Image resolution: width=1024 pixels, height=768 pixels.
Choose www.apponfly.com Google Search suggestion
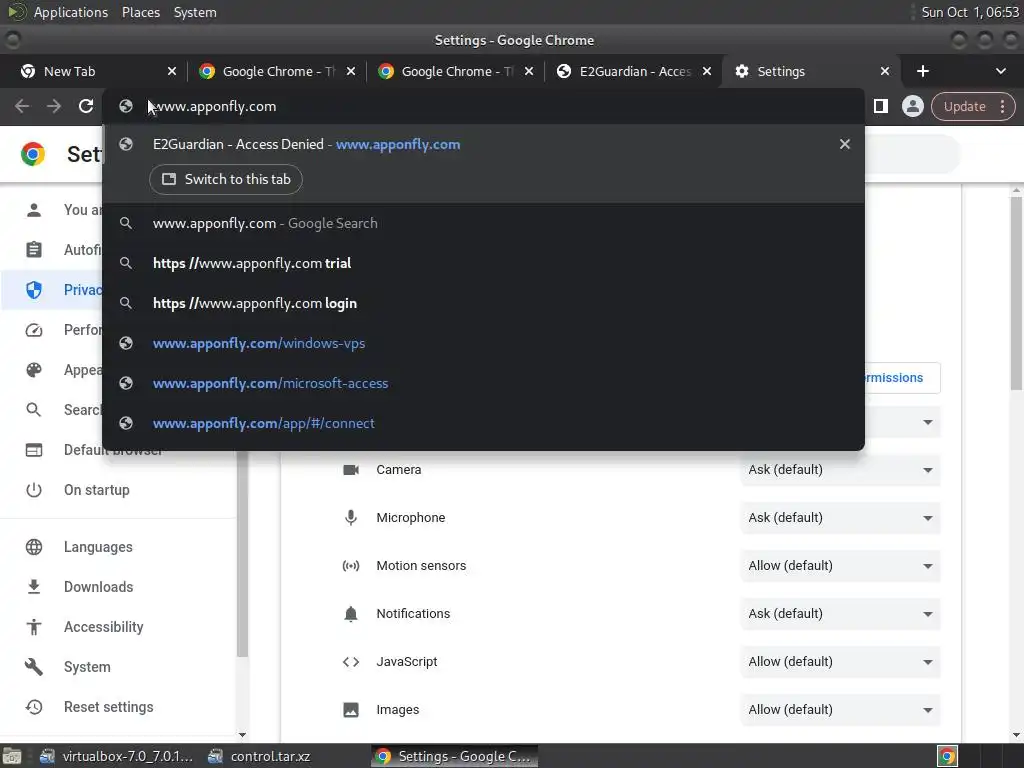(x=483, y=223)
